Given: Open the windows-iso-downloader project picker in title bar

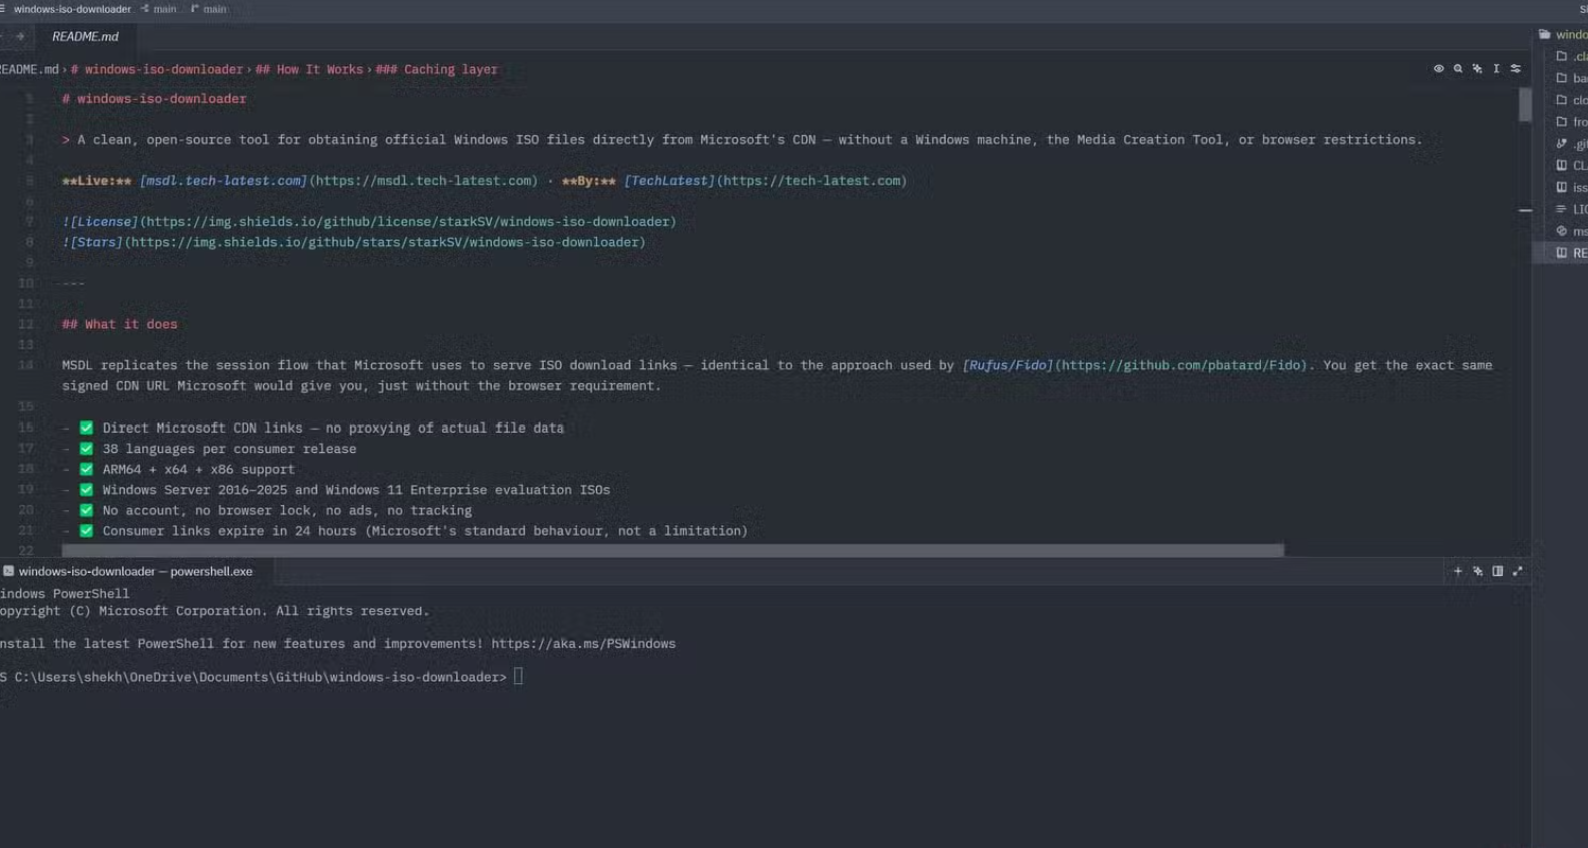Looking at the screenshot, I should click(72, 9).
